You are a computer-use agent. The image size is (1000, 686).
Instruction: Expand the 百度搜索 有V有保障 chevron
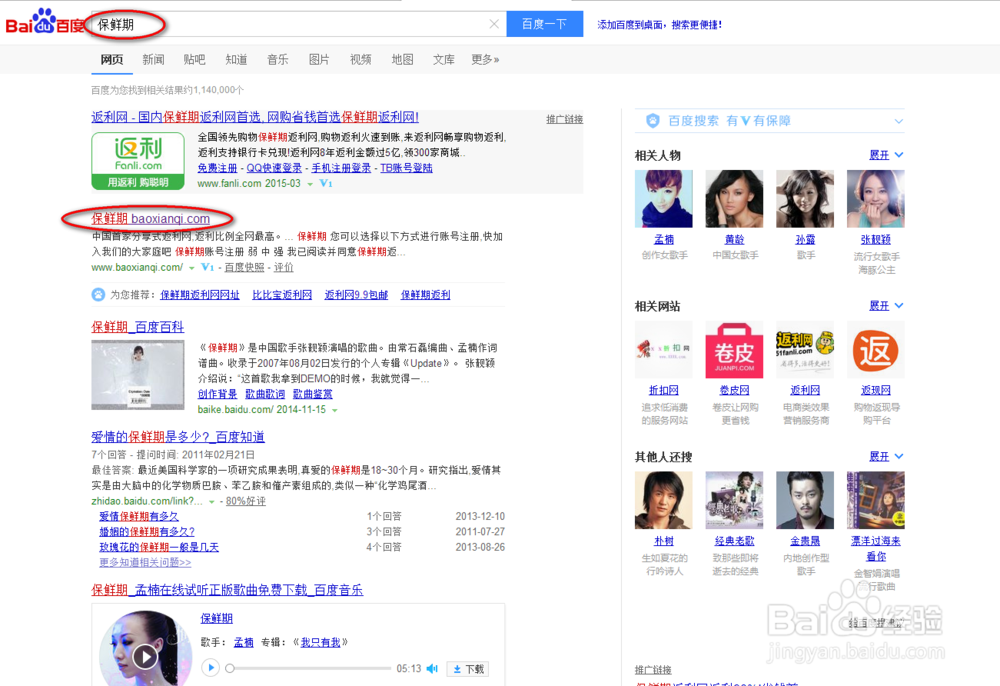pyautogui.click(x=899, y=121)
